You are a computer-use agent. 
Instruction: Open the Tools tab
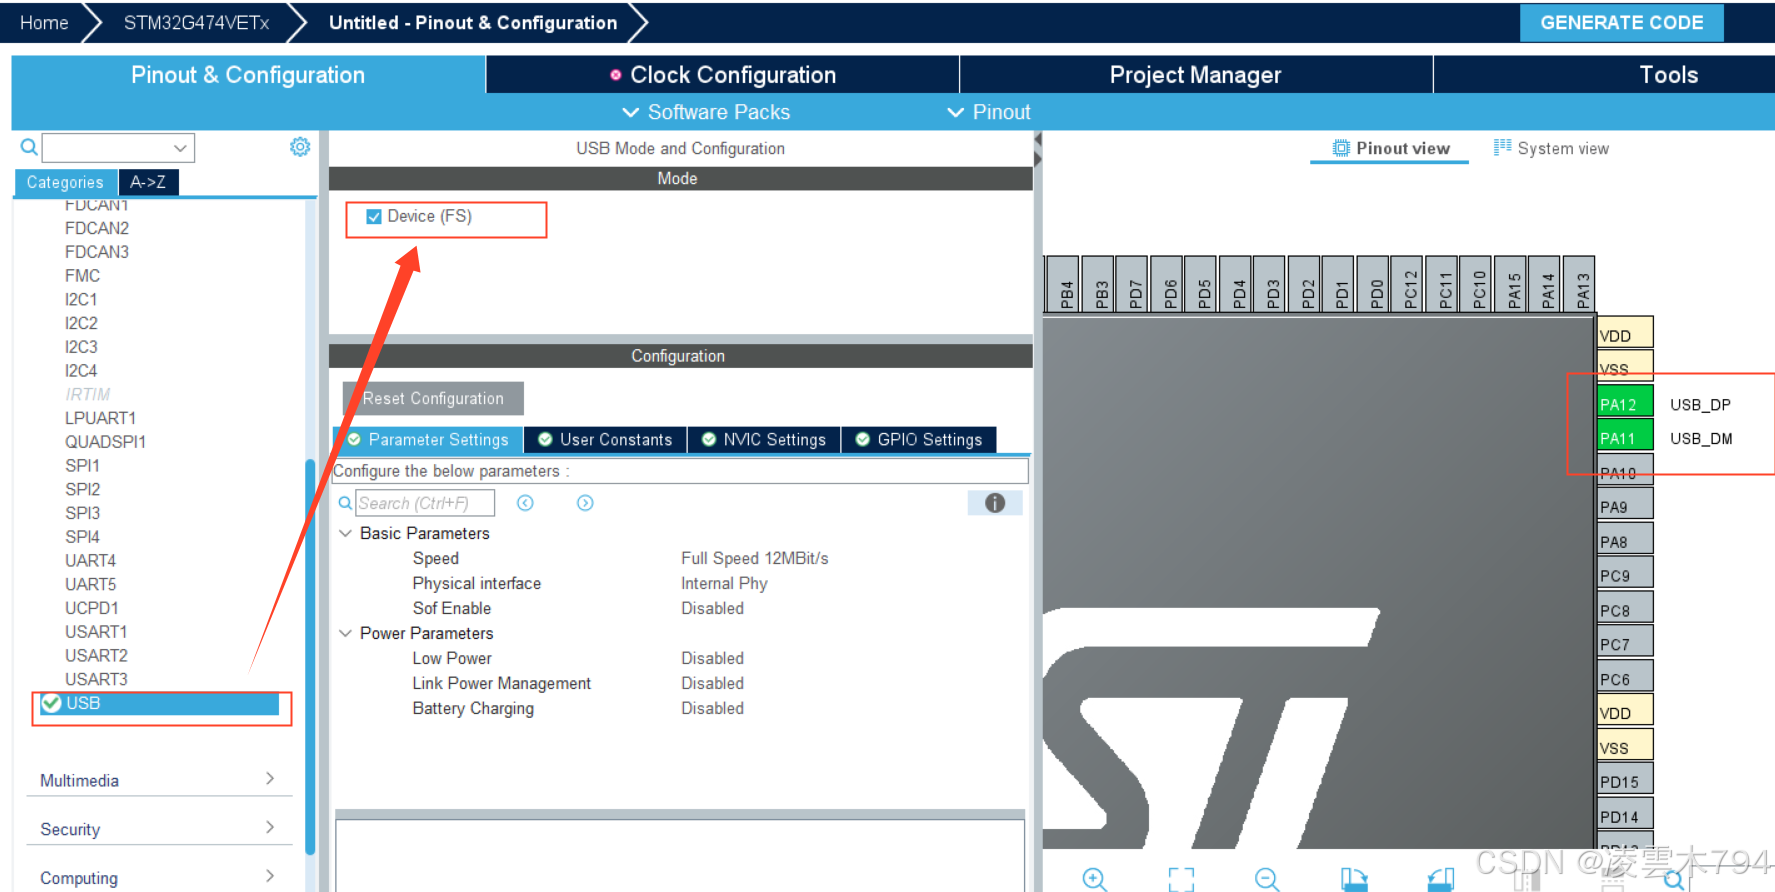1668,75
